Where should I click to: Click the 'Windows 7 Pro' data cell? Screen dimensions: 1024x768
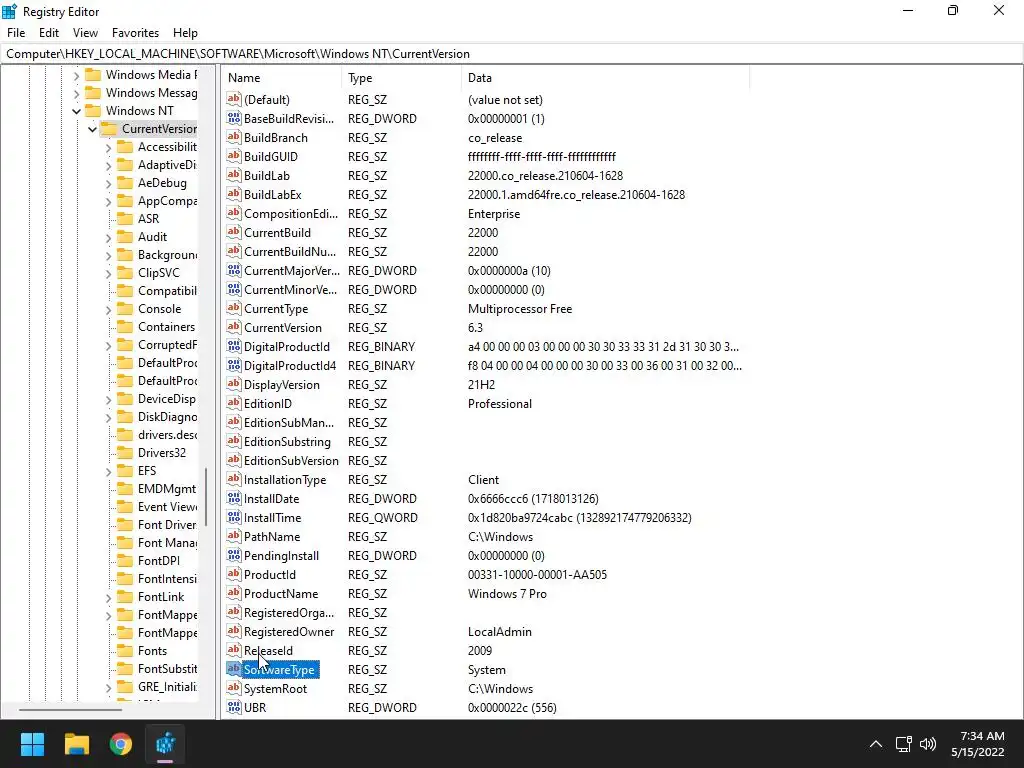tap(507, 594)
